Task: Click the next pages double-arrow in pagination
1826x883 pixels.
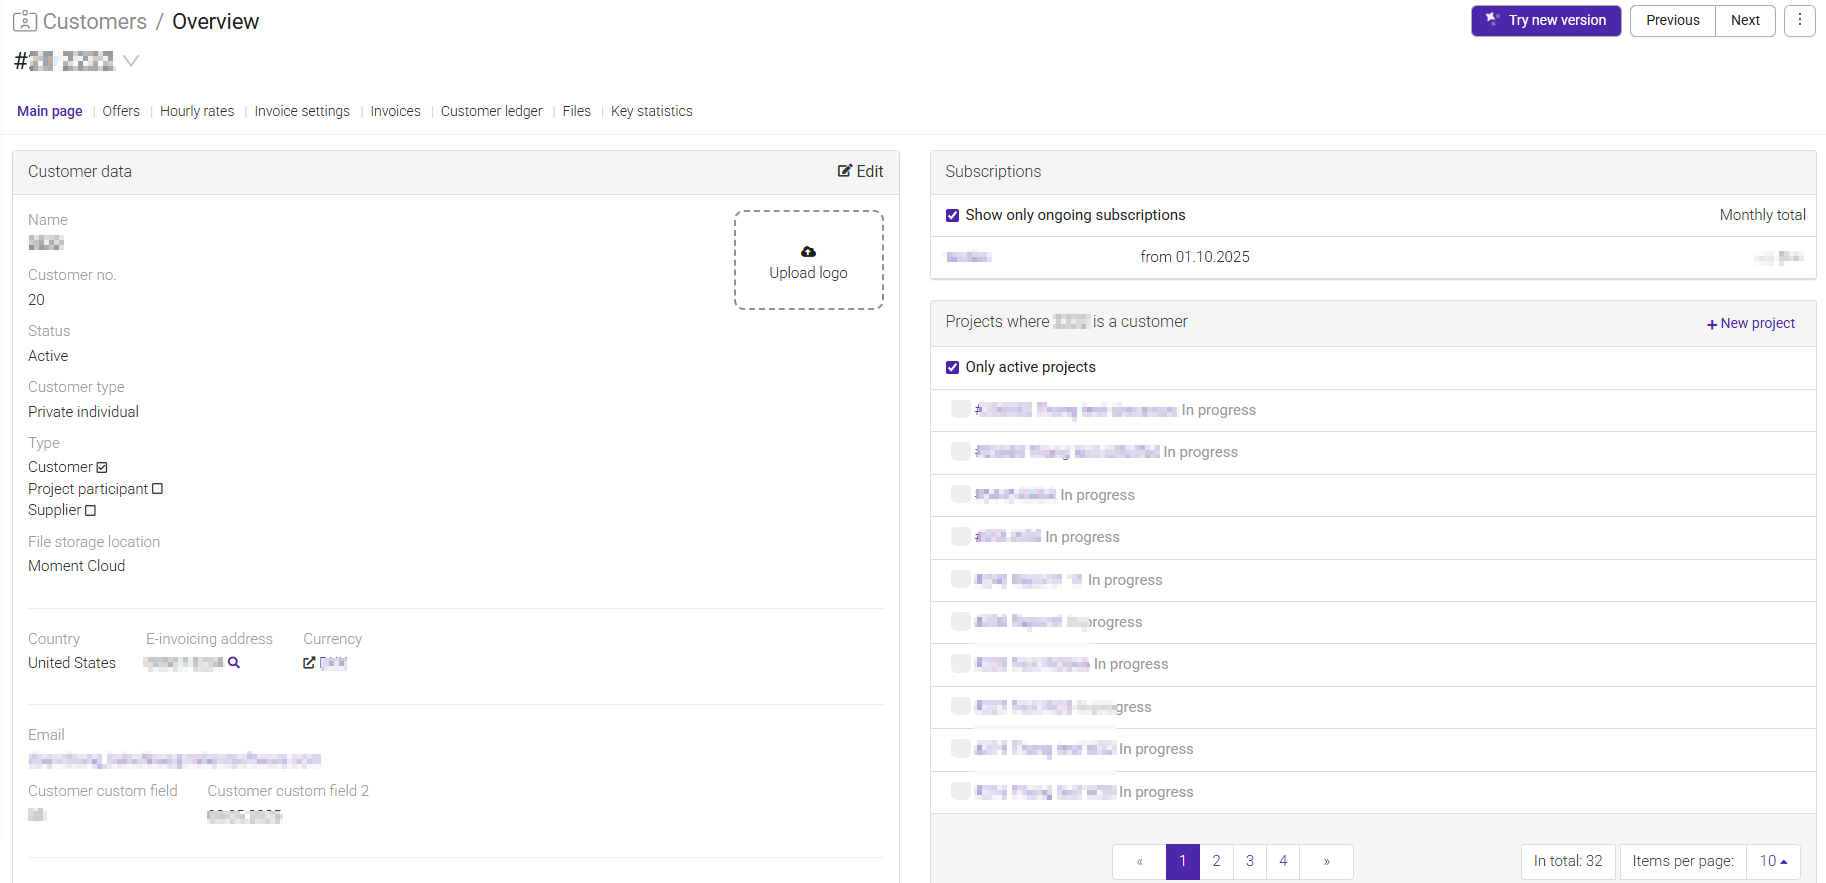Action: pyautogui.click(x=1326, y=861)
